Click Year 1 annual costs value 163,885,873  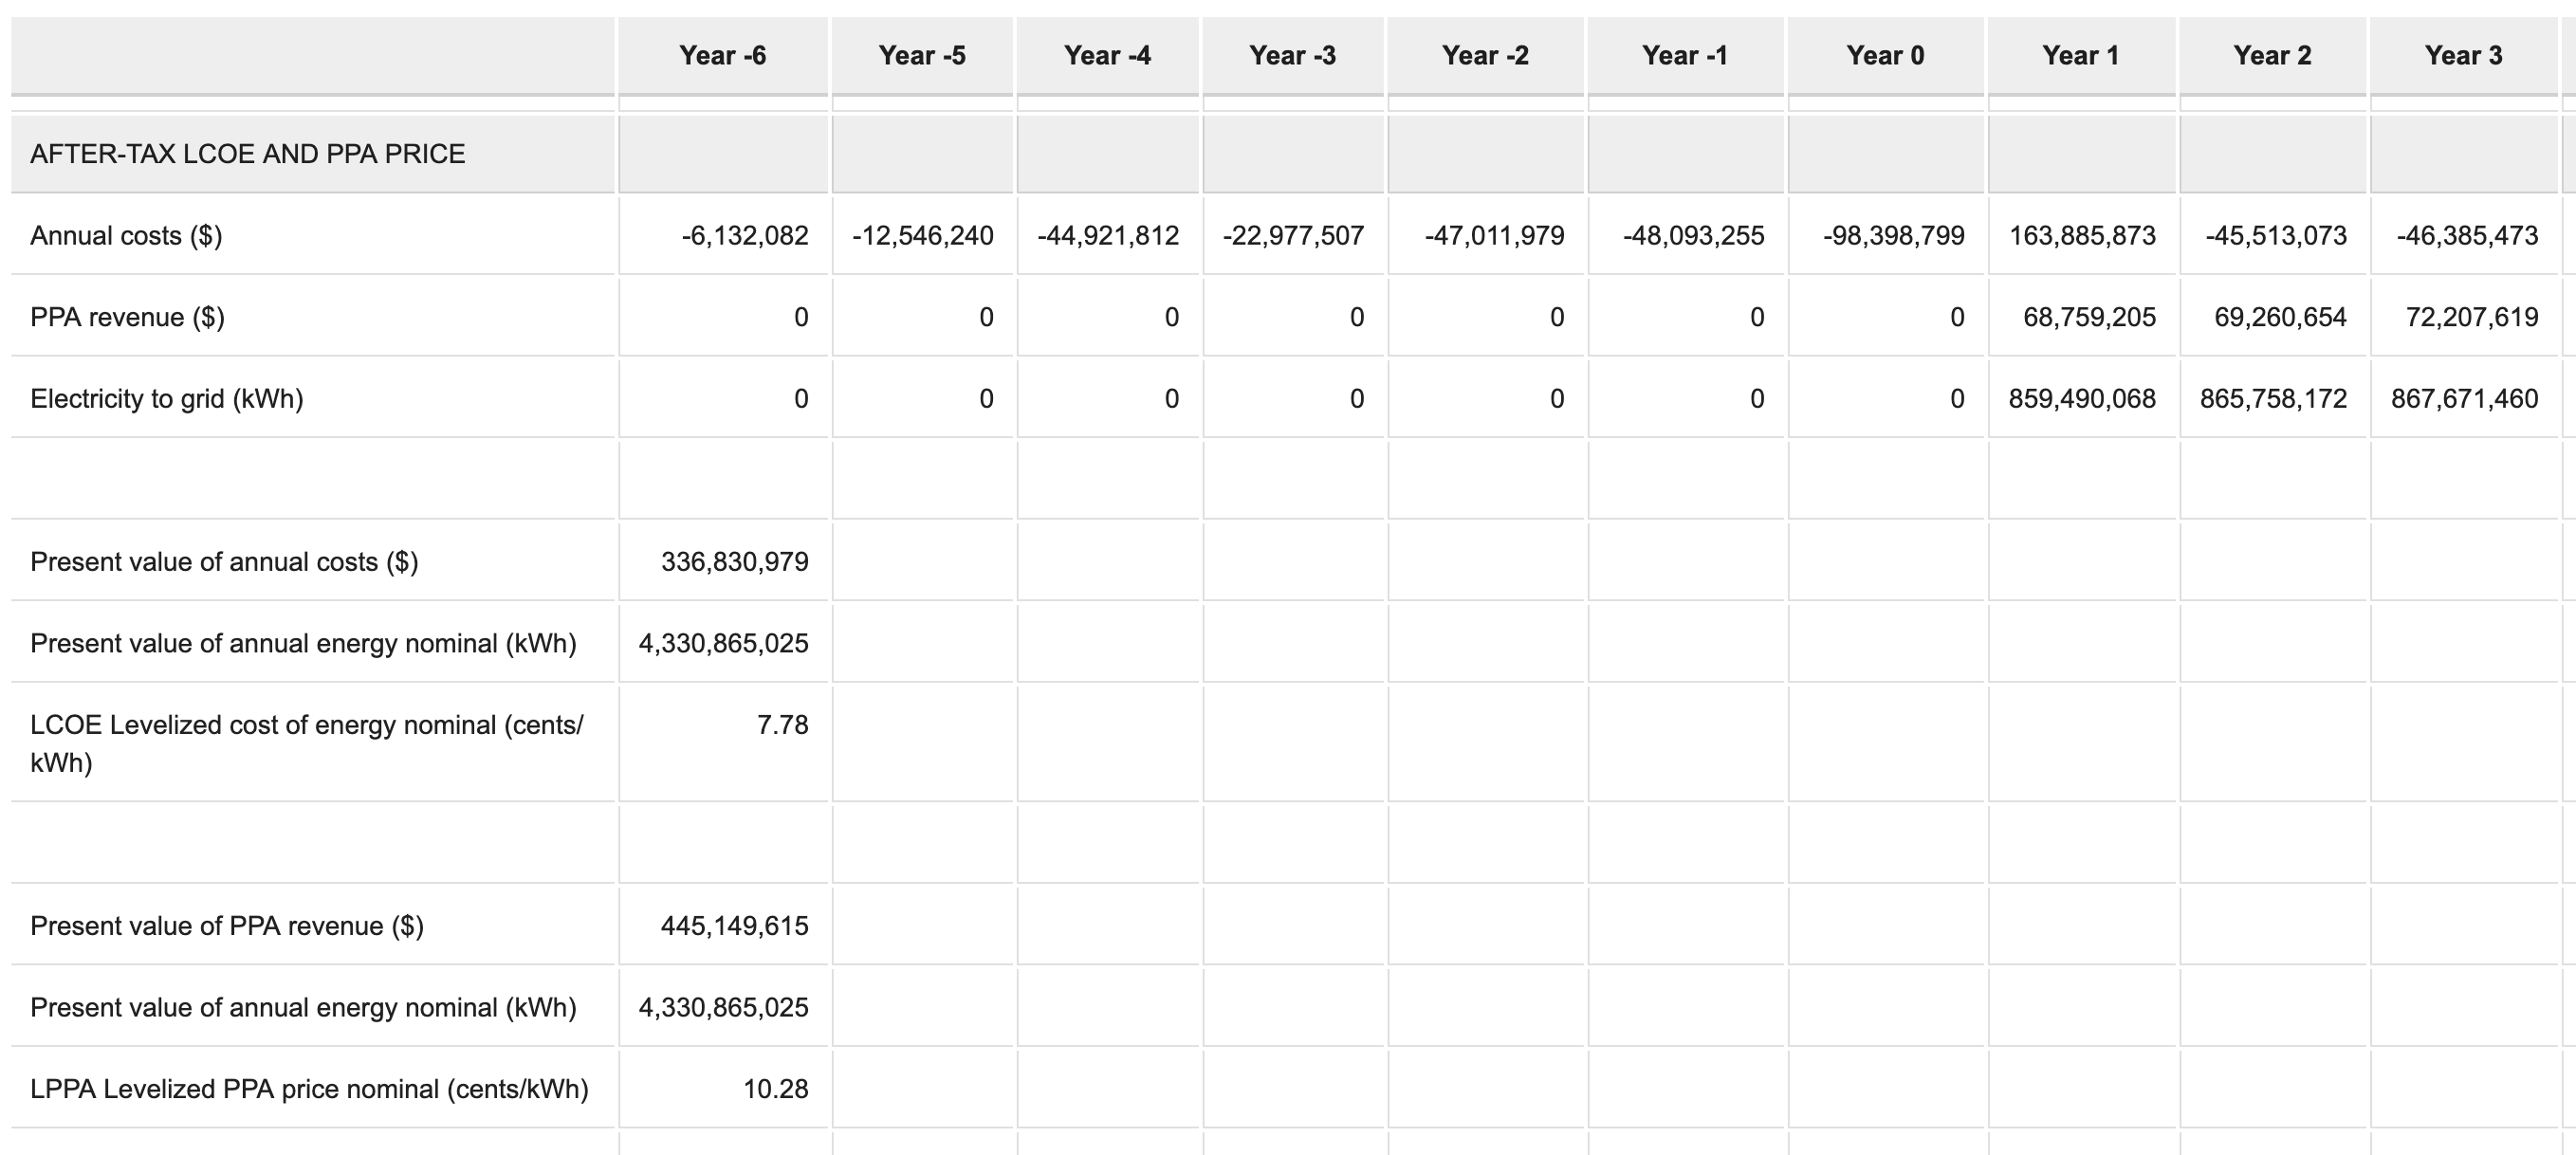pyautogui.click(x=2082, y=236)
